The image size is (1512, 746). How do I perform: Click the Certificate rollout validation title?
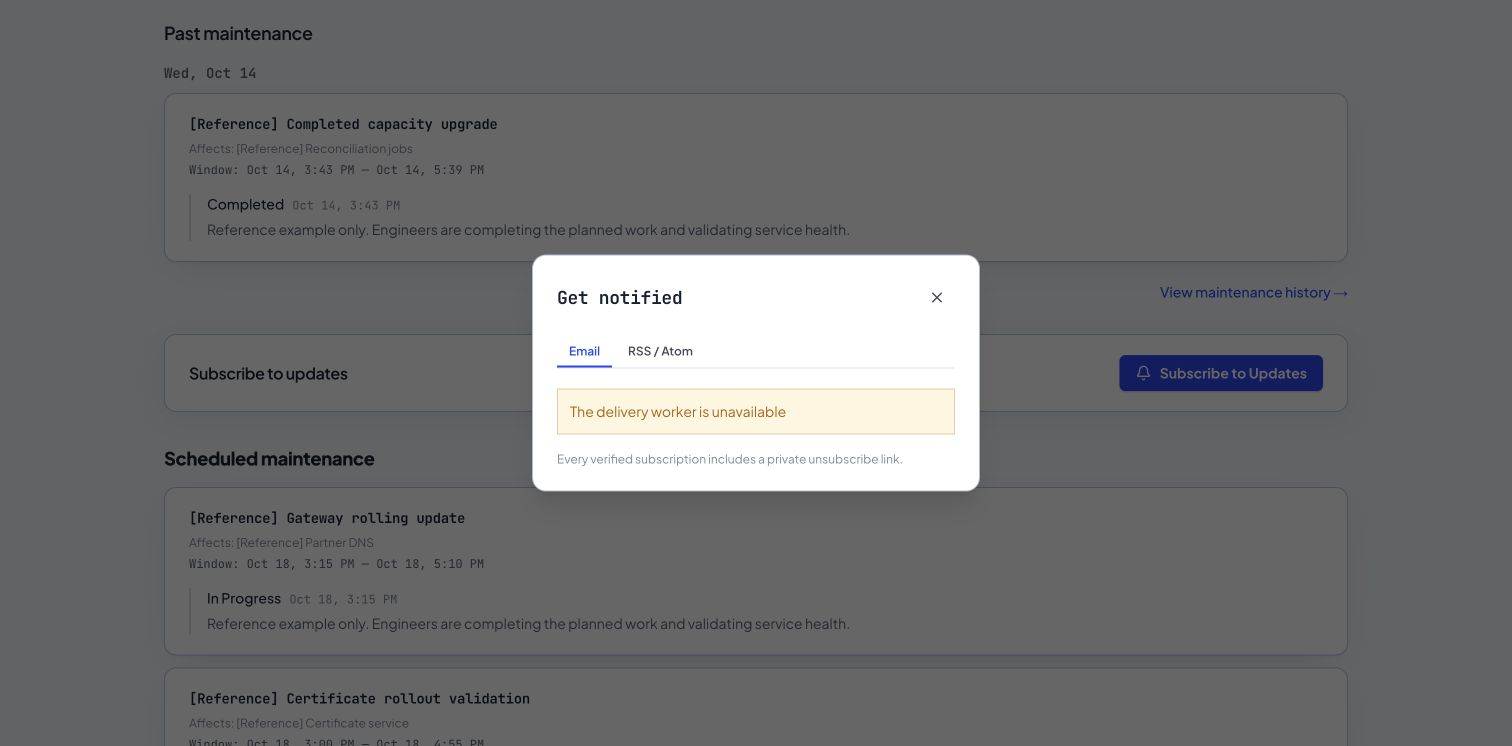point(359,698)
